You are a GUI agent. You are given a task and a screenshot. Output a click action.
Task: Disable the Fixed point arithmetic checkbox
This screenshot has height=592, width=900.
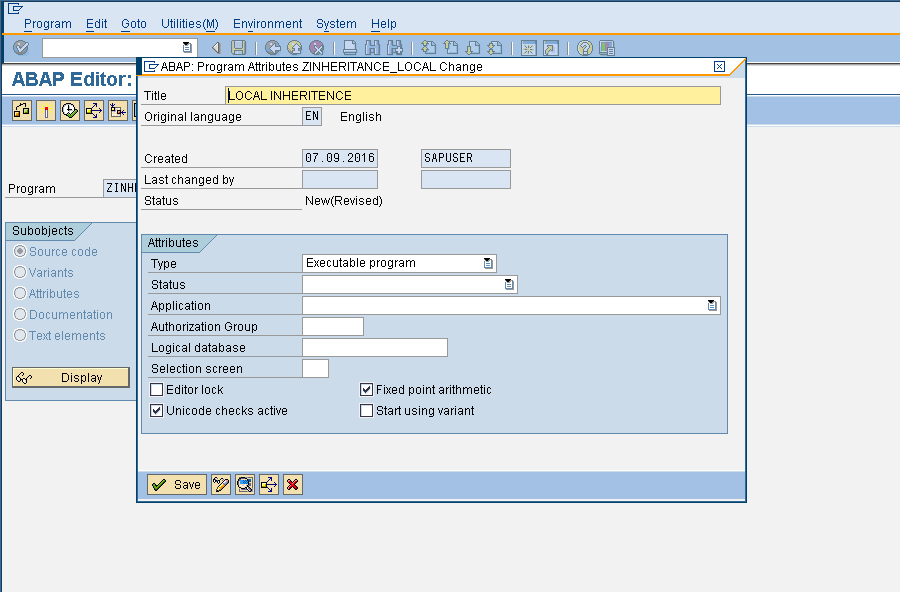[x=367, y=389]
